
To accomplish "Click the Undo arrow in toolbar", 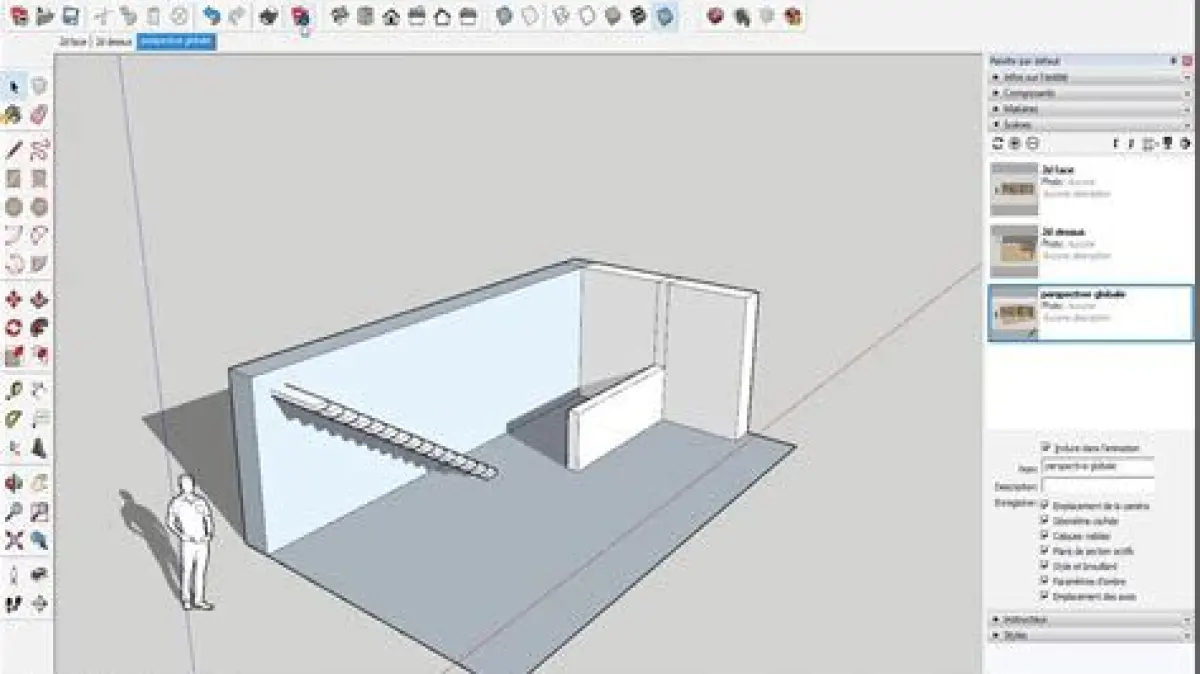I will click(x=211, y=16).
